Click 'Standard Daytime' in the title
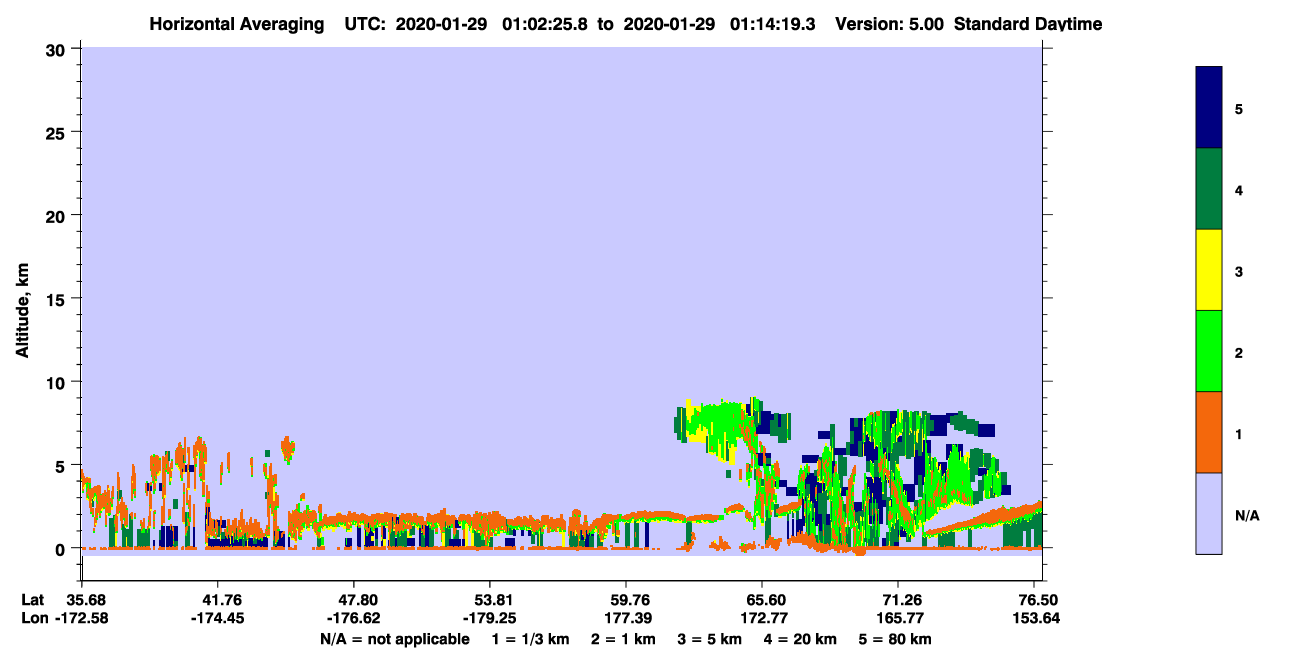 pos(1028,24)
